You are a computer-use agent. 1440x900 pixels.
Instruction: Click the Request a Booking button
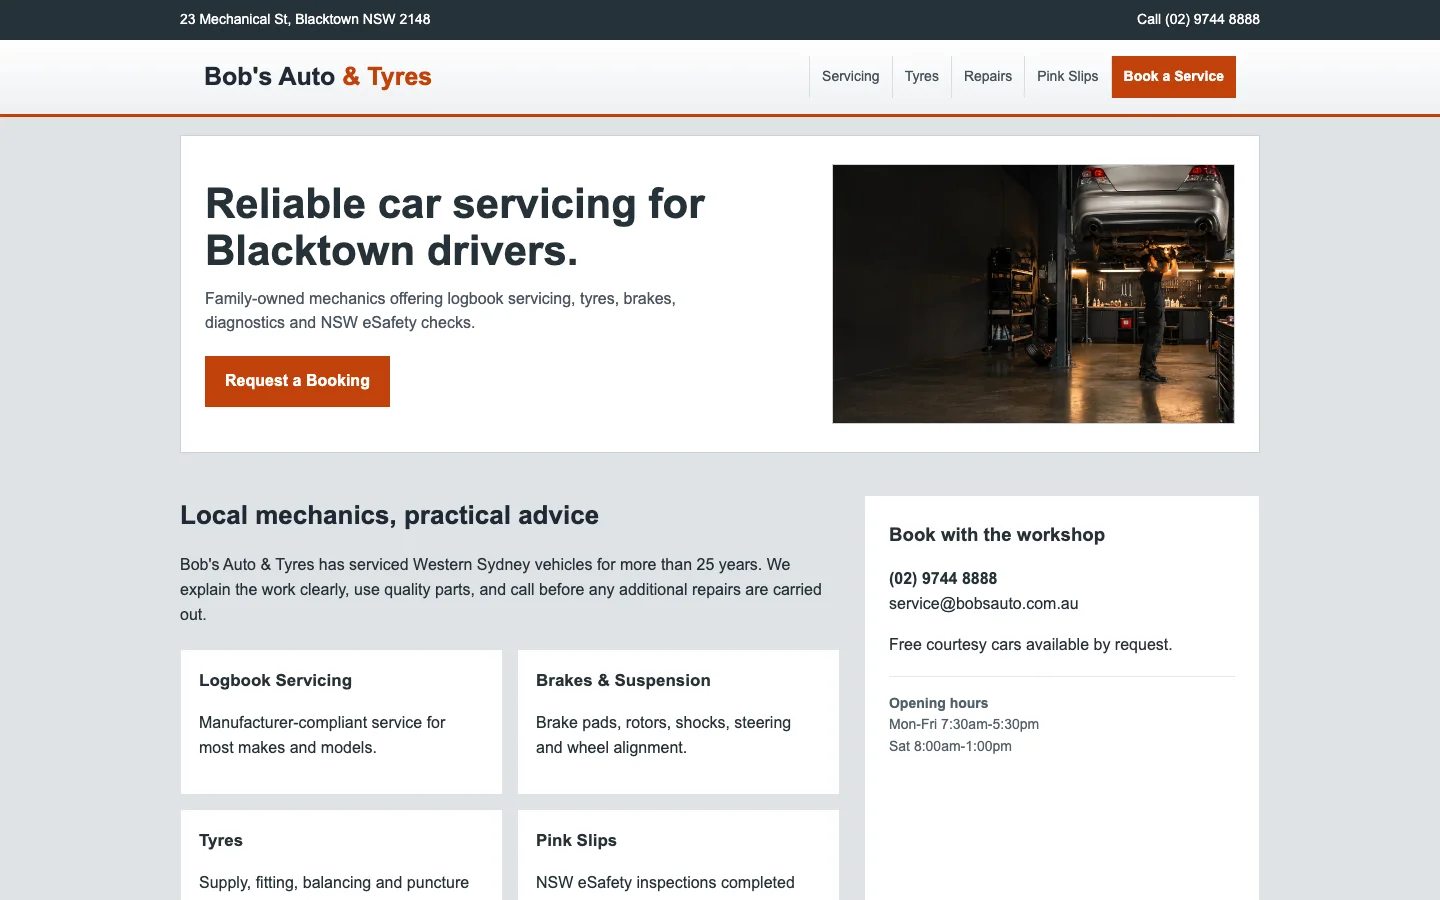297,381
